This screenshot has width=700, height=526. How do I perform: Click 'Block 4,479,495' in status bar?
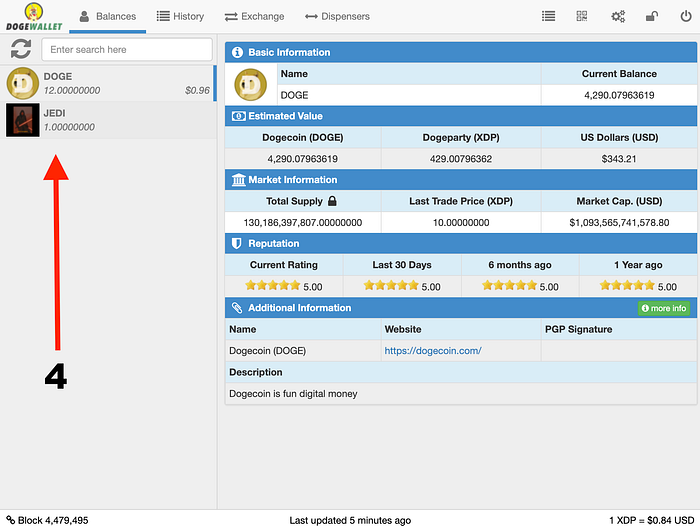click(53, 520)
